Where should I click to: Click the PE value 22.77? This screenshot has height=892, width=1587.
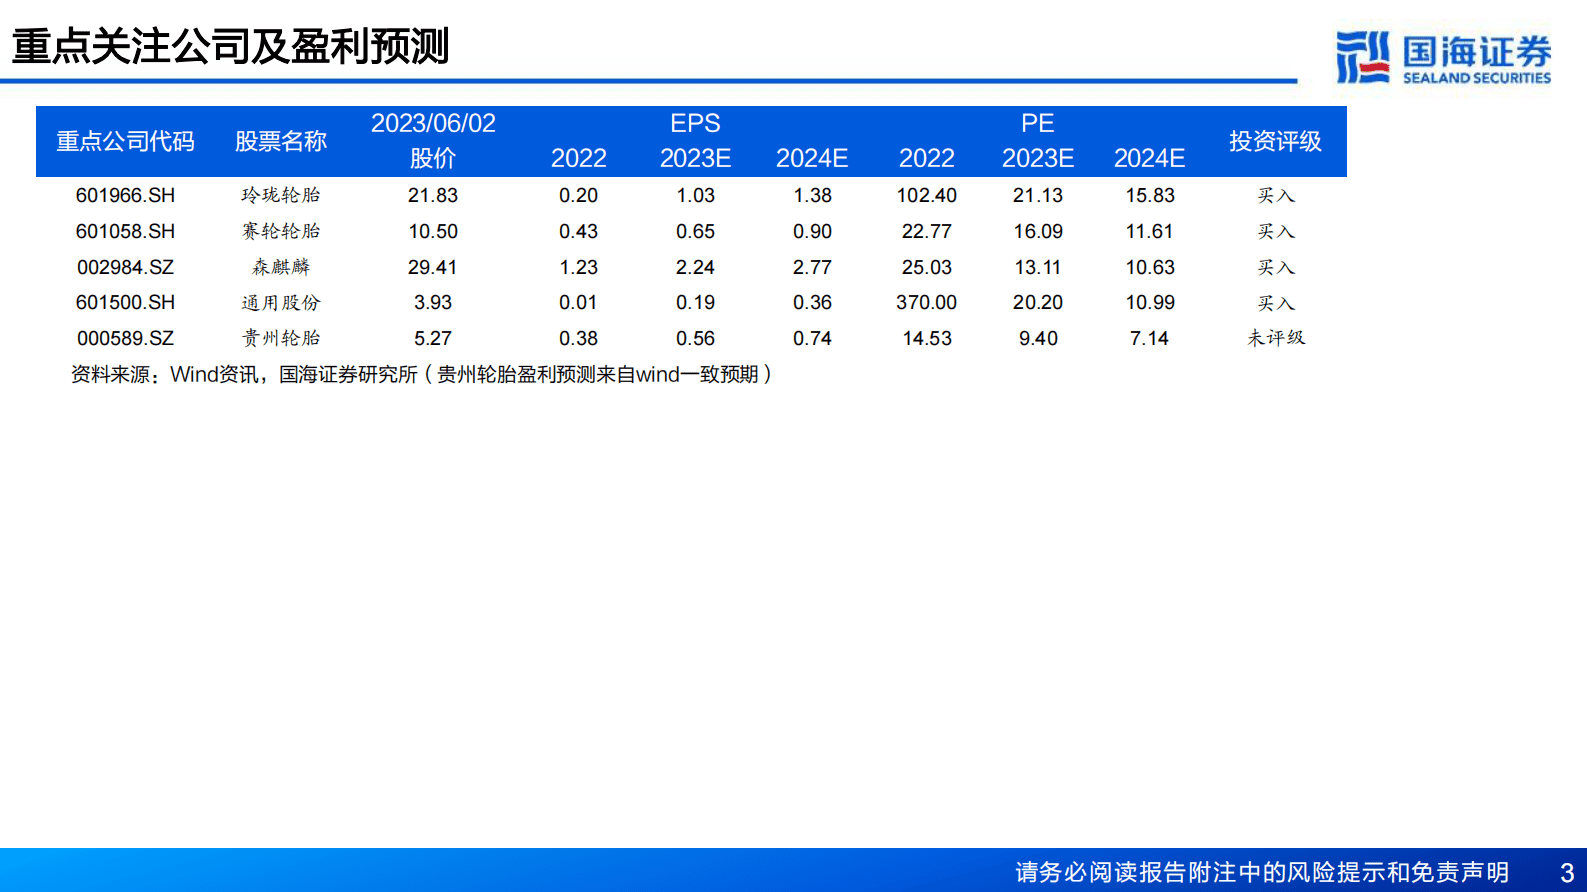927,231
